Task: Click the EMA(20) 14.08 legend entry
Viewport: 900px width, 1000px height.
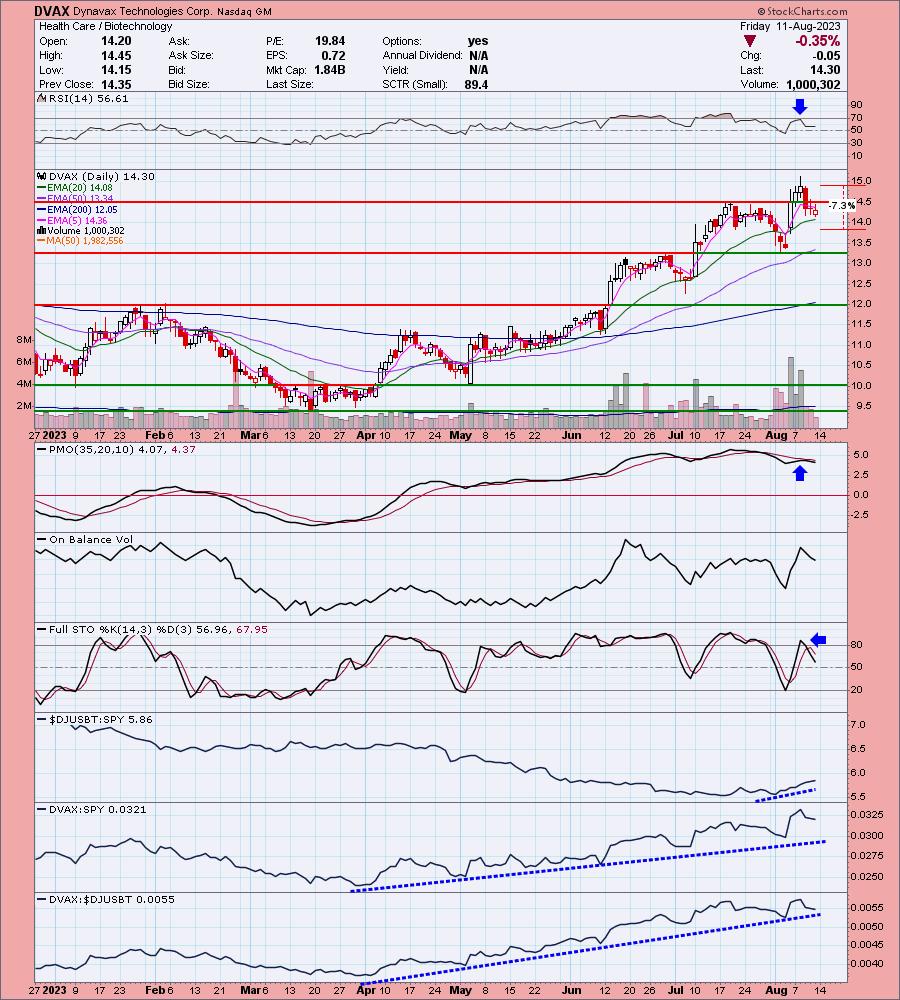Action: click(75, 188)
